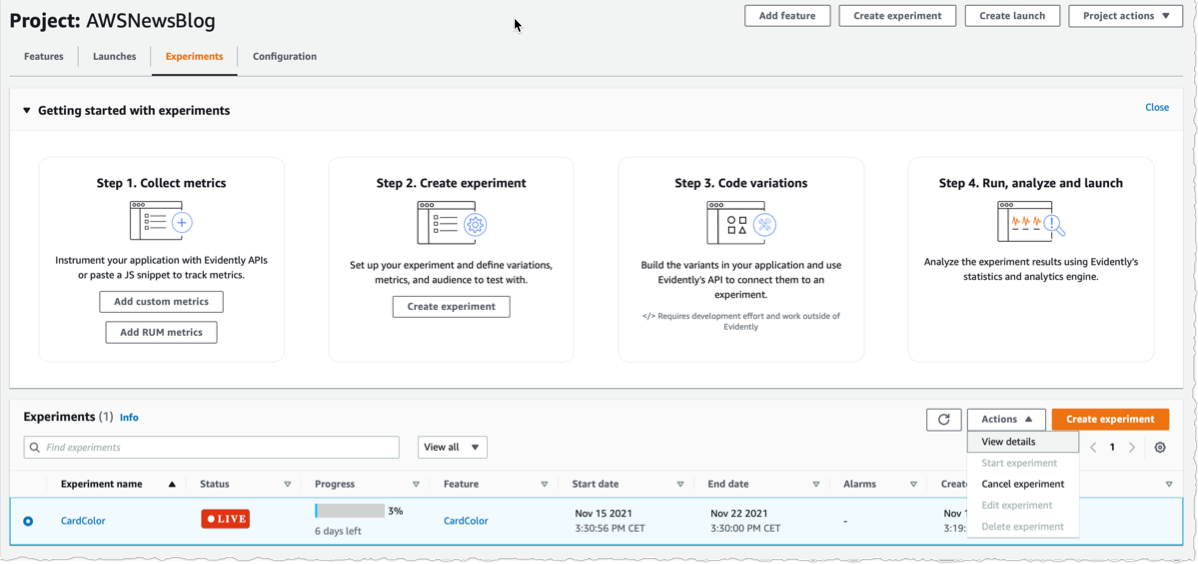Click the Create launch button
The image size is (1198, 564).
tap(1012, 15)
